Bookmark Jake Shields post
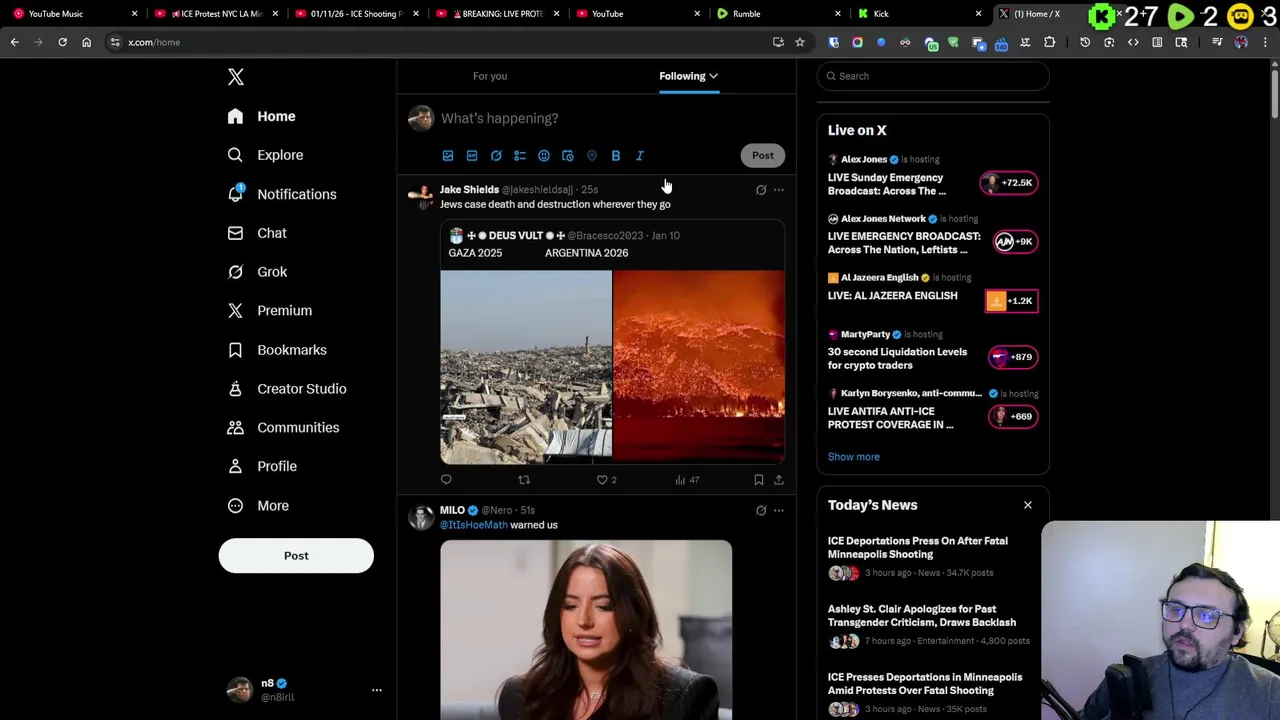The image size is (1280, 720). point(759,480)
